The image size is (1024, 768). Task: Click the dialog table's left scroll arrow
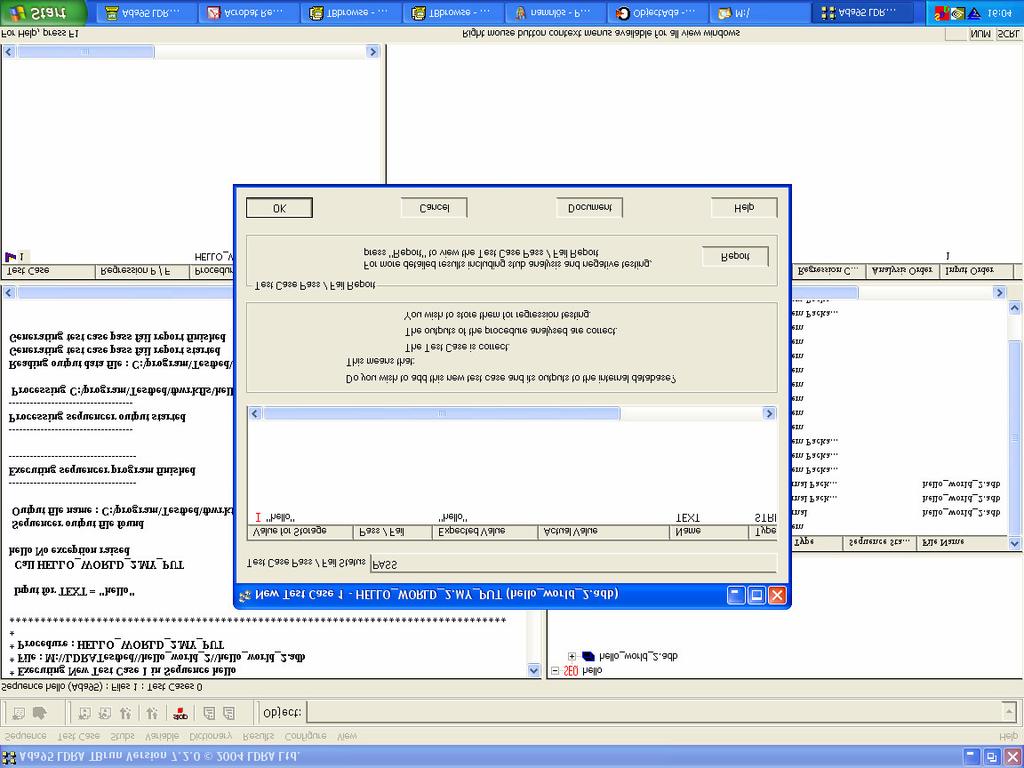click(x=255, y=413)
